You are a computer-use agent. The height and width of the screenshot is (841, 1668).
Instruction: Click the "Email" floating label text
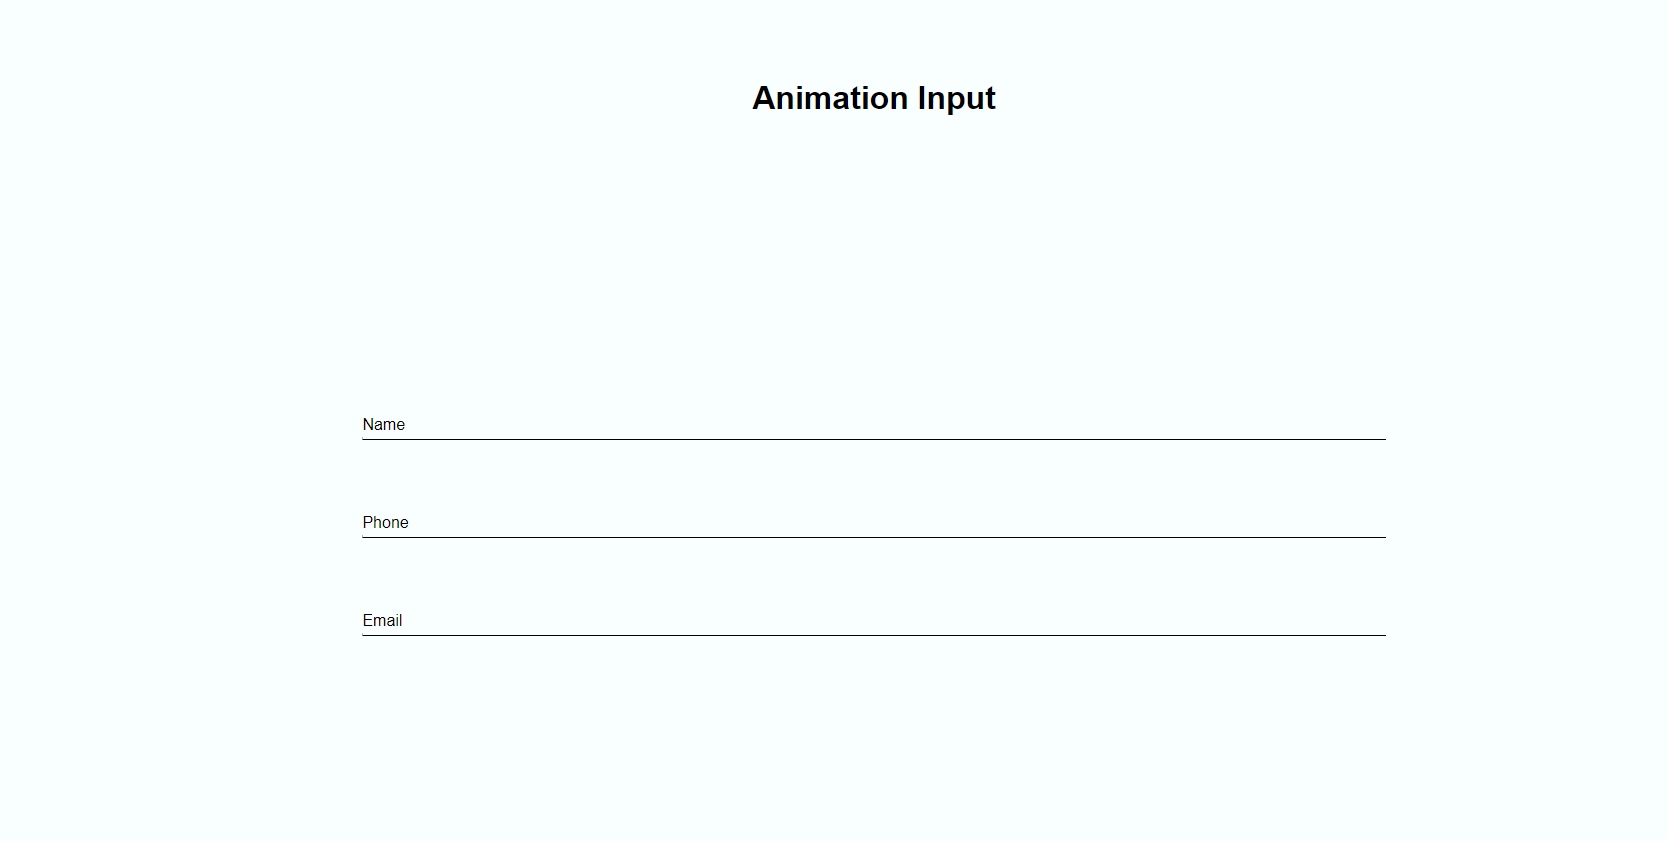(x=382, y=621)
